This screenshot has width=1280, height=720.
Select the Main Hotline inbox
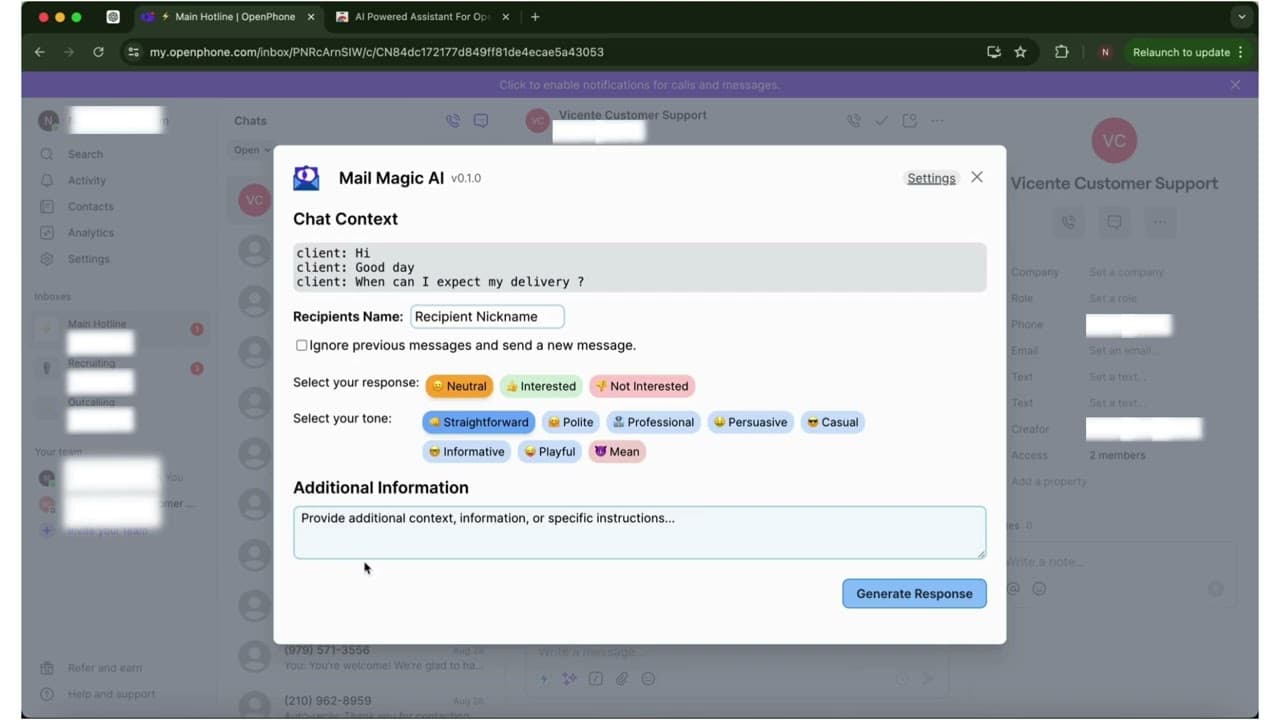click(x=120, y=329)
